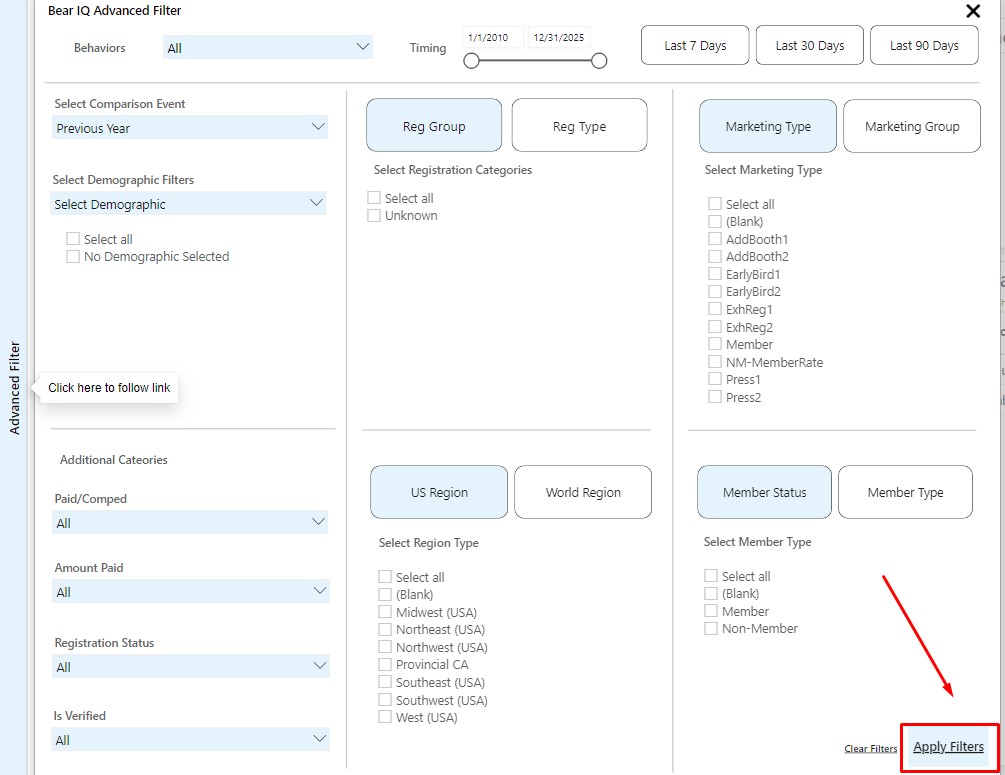Switch to the Reg Type tab
Viewport: 1005px width, 775px height.
point(579,127)
